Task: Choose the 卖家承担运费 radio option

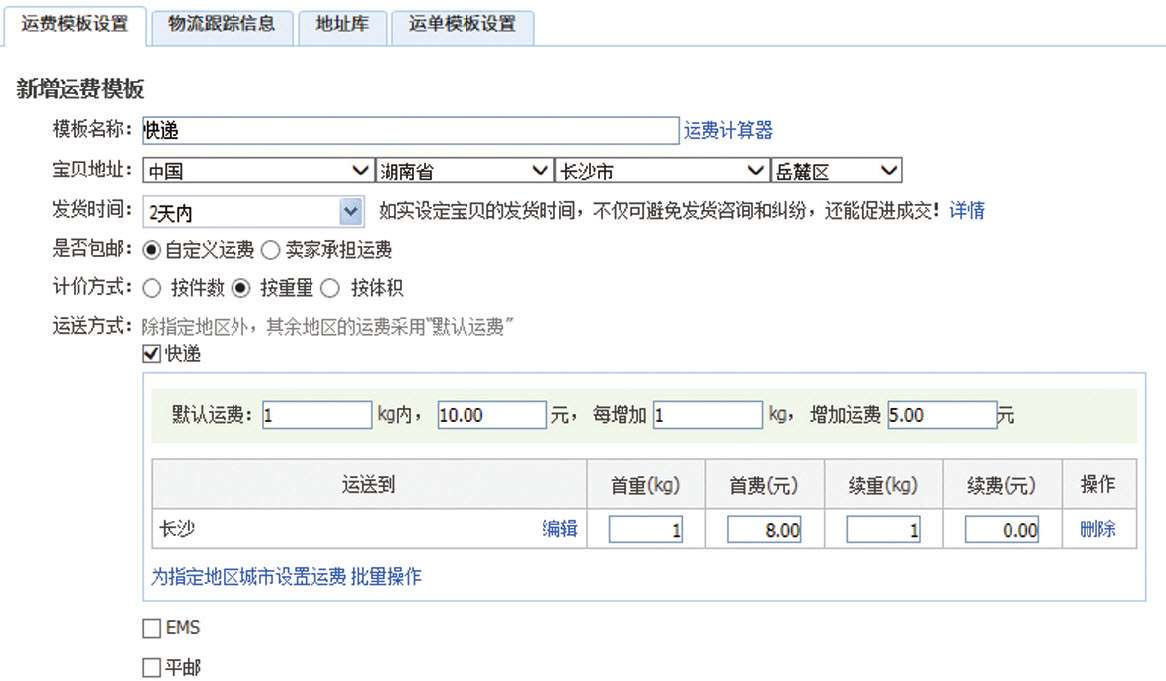Action: 270,251
